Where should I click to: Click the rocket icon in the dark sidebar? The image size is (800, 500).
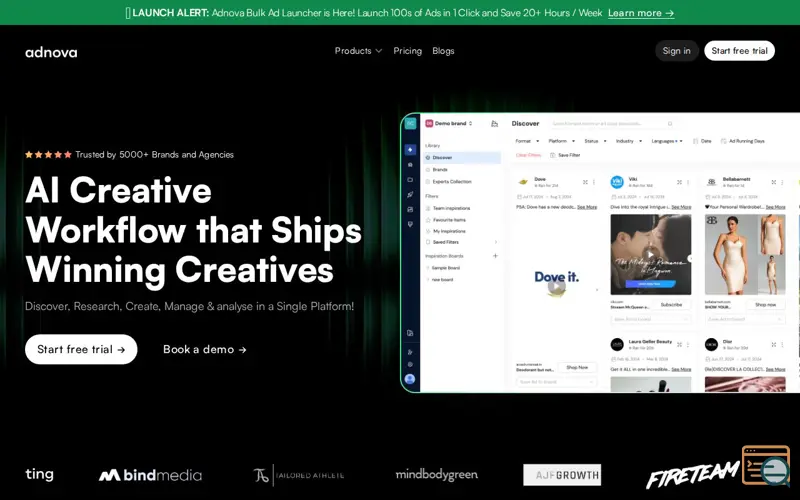coord(410,194)
